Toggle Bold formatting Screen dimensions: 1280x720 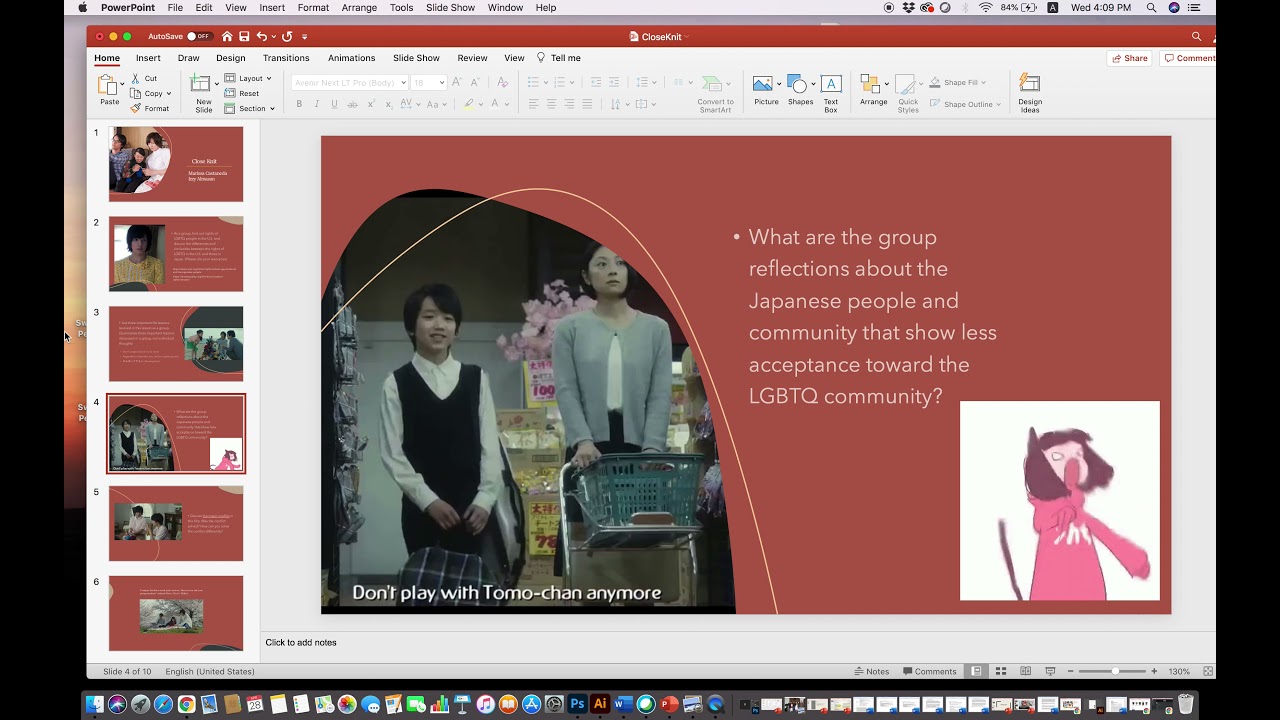pyautogui.click(x=299, y=104)
